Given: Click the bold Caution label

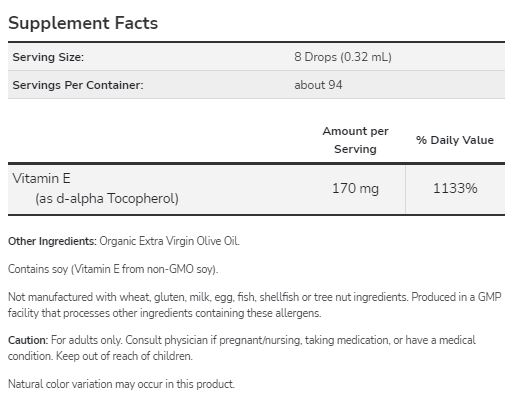Looking at the screenshot, I should pos(28,340).
